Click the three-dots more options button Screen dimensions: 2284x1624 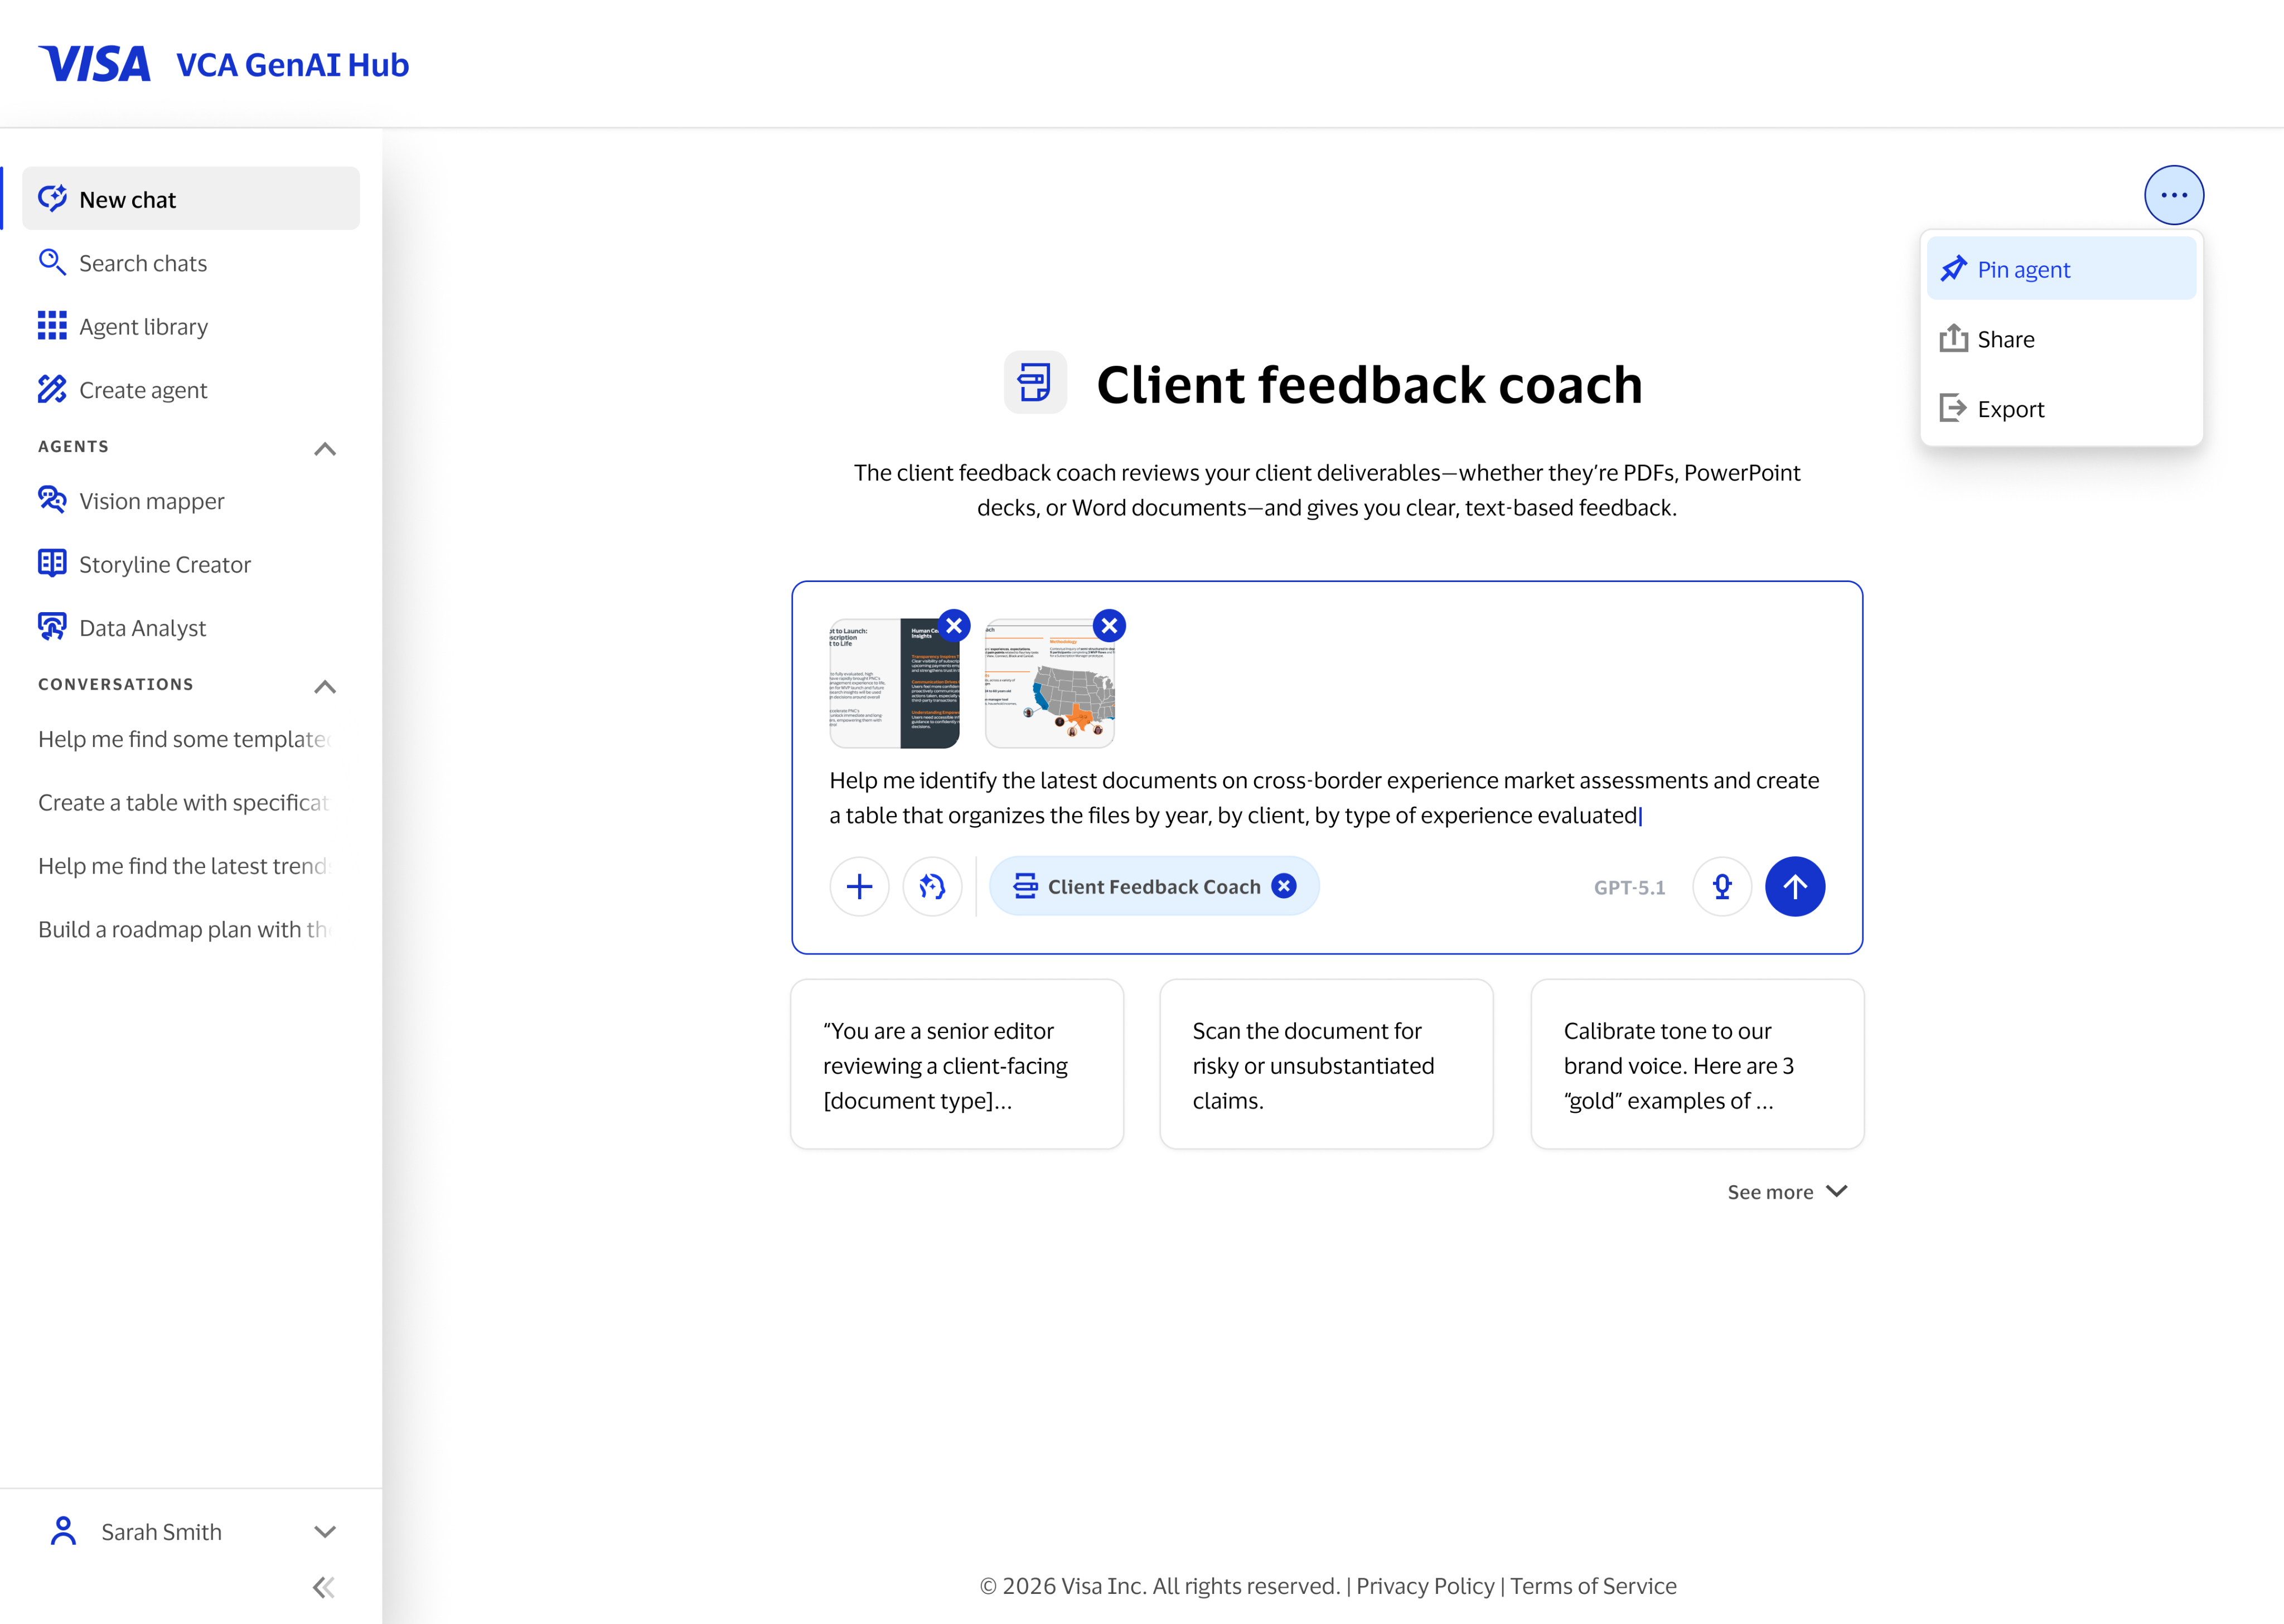[2173, 195]
